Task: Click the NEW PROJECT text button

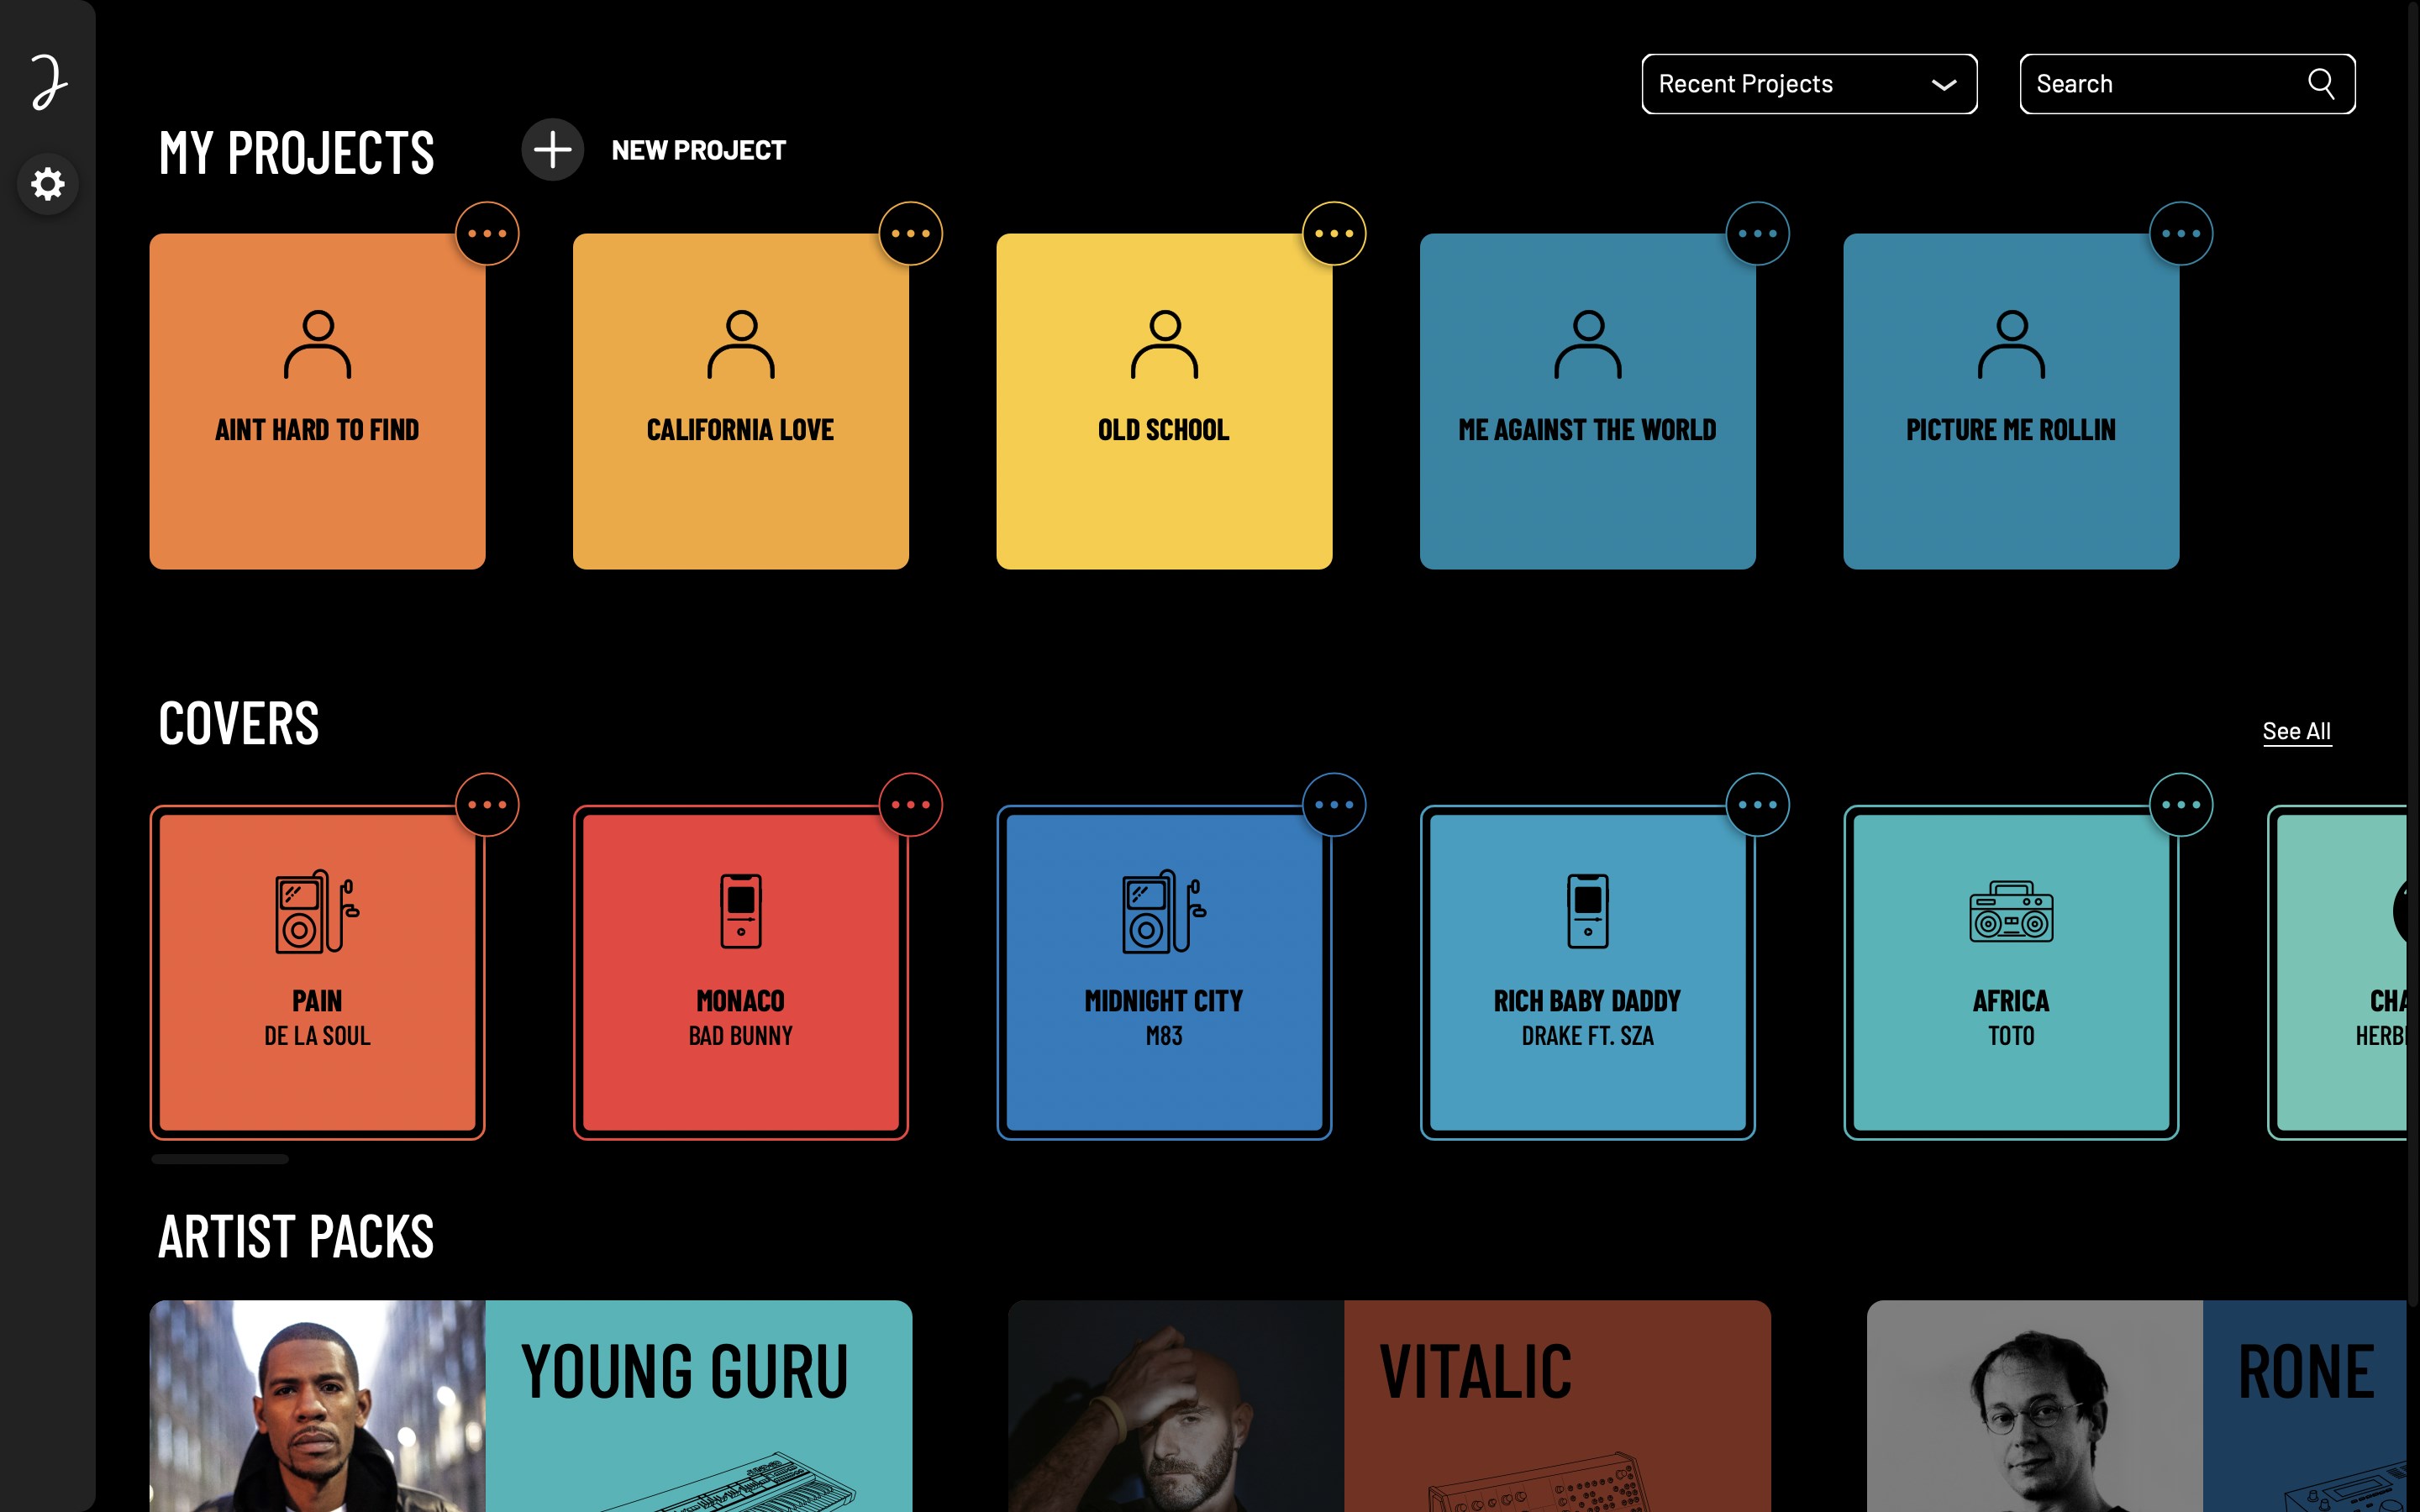Action: (x=698, y=150)
